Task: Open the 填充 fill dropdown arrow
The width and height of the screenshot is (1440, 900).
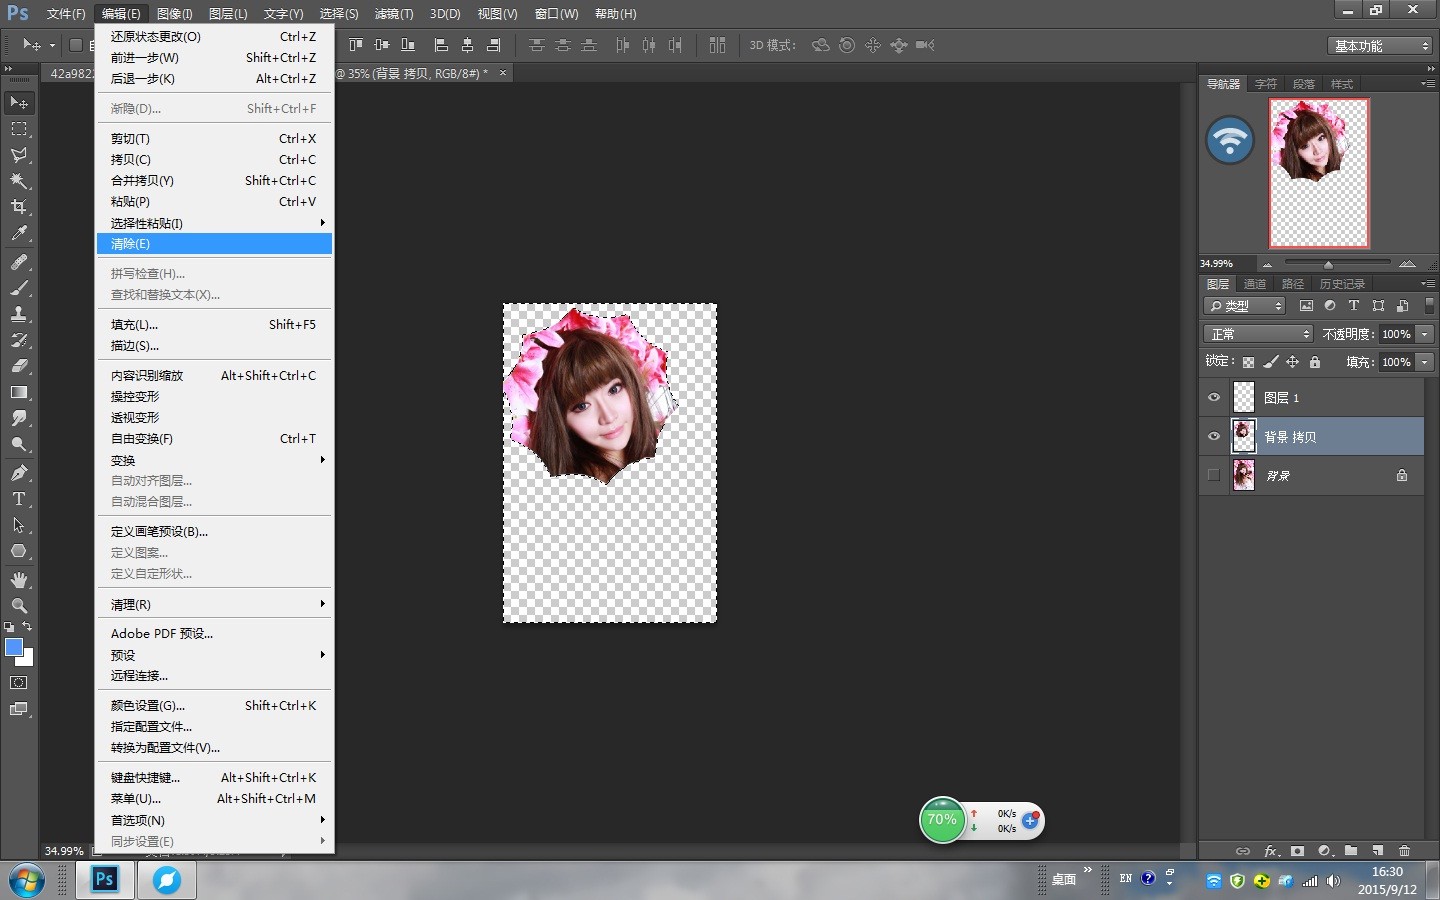Action: coord(1425,362)
